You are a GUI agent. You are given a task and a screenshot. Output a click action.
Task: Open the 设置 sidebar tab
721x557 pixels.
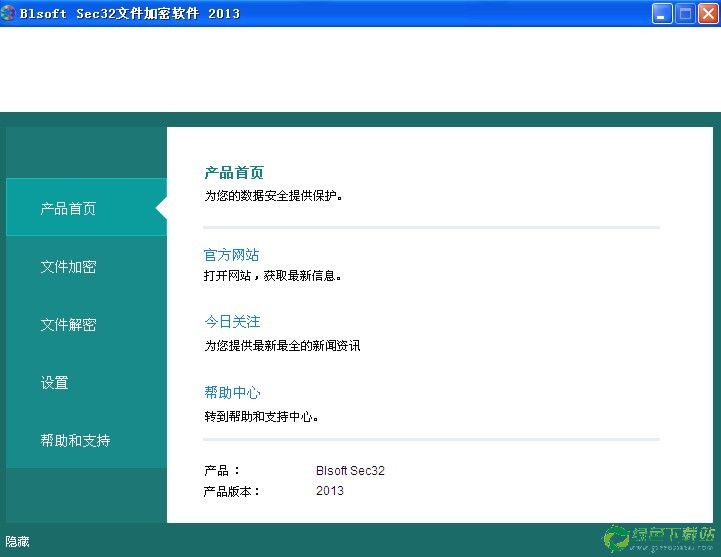pos(54,383)
